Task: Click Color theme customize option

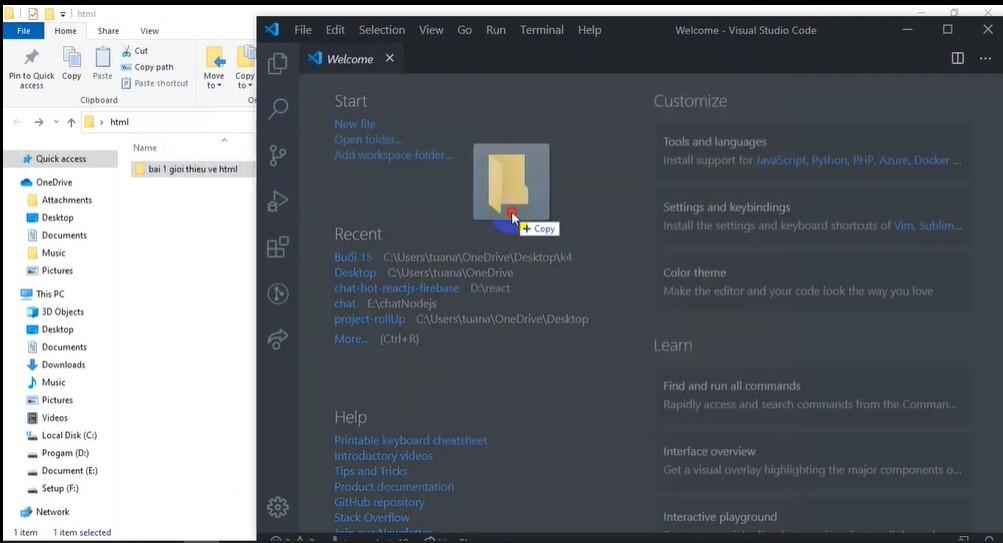Action: point(813,282)
